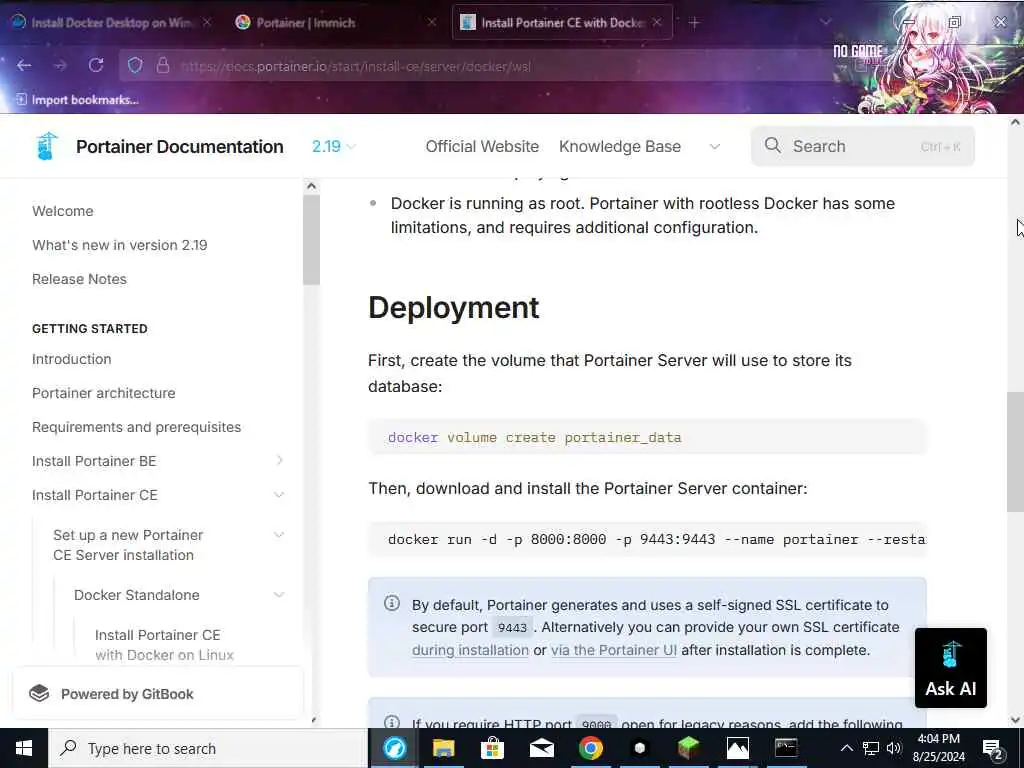
Task: Open Requirements and prerequisites page
Action: pos(136,427)
